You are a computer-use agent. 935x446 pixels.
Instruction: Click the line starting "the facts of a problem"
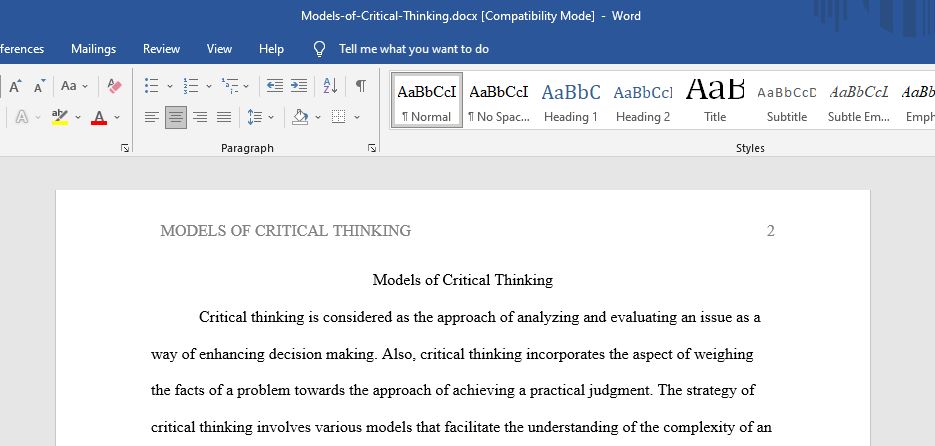(453, 391)
